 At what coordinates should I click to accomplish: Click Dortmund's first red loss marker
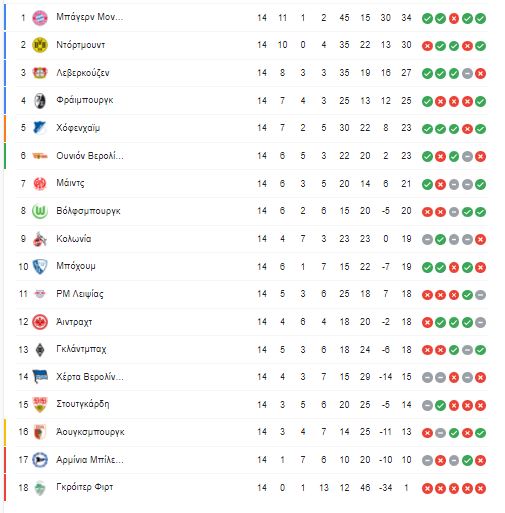pos(427,46)
